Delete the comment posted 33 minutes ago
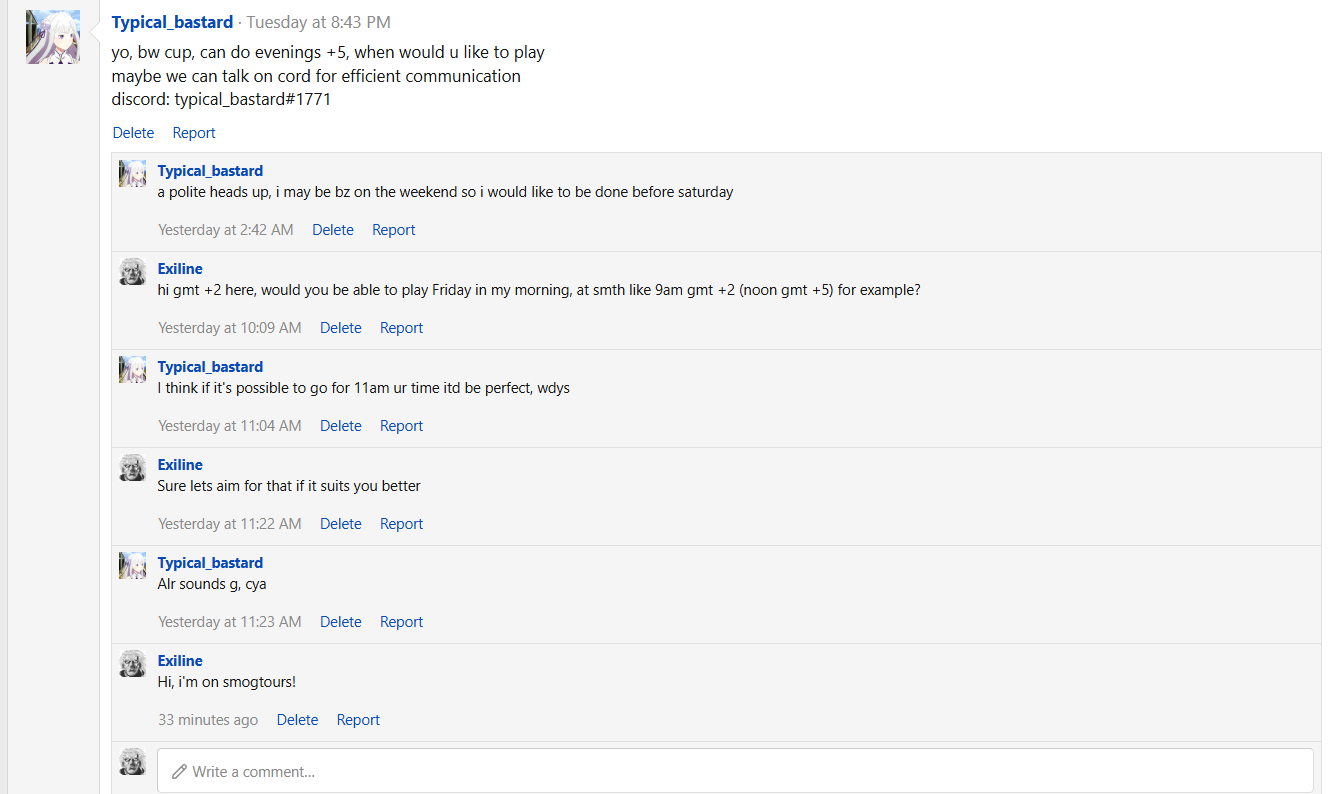Screen dimensions: 1329x794 tap(297, 720)
